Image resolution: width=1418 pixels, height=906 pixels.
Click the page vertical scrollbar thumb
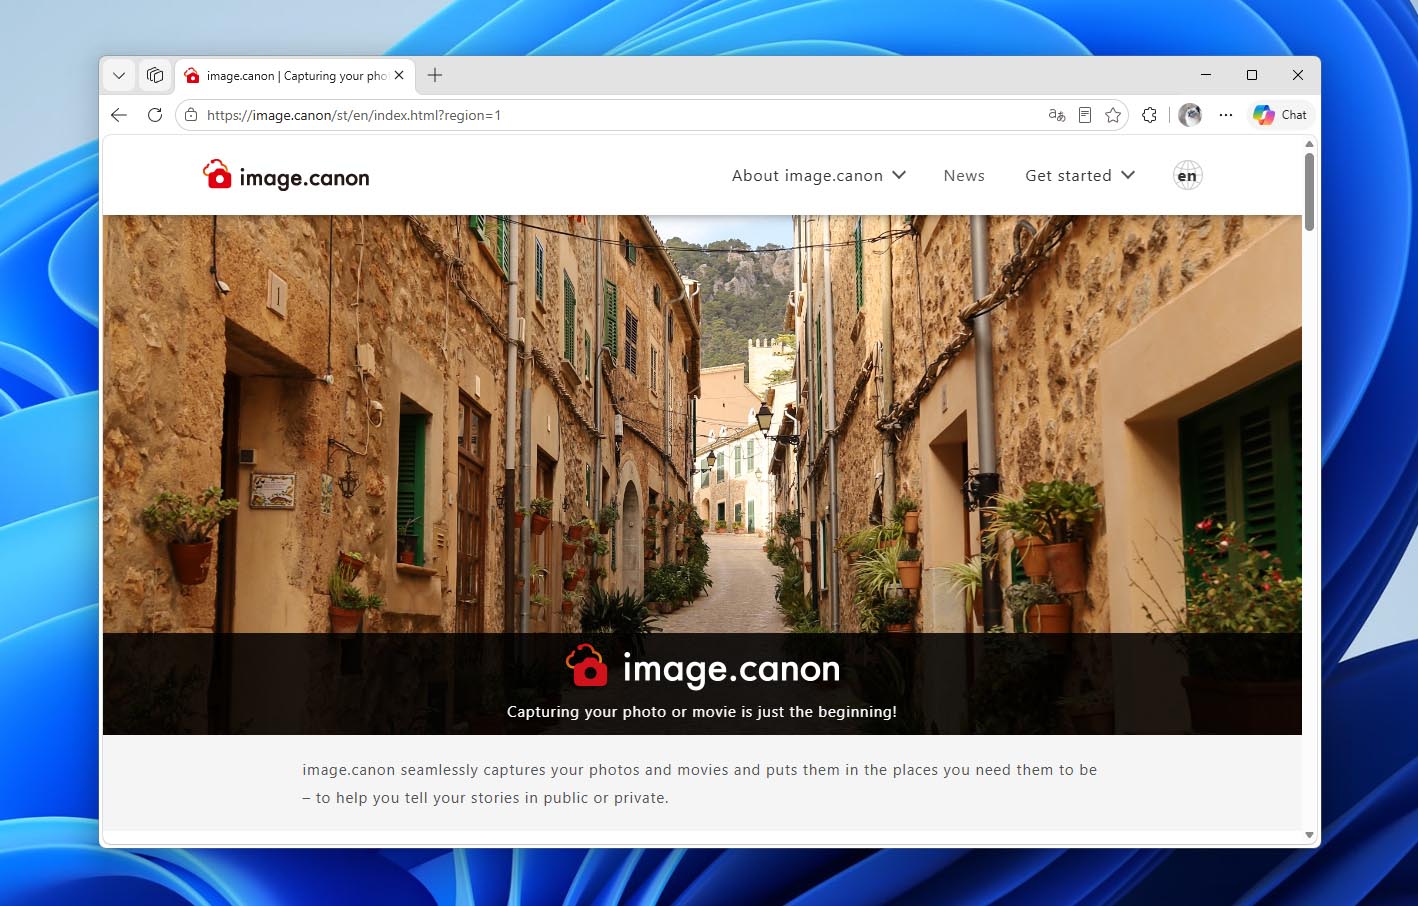coord(1309,192)
